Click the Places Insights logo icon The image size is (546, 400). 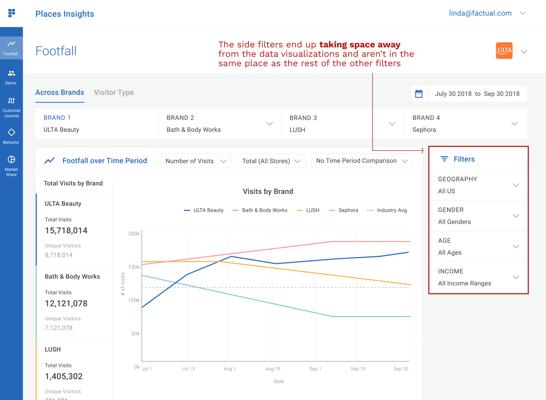tap(11, 13)
